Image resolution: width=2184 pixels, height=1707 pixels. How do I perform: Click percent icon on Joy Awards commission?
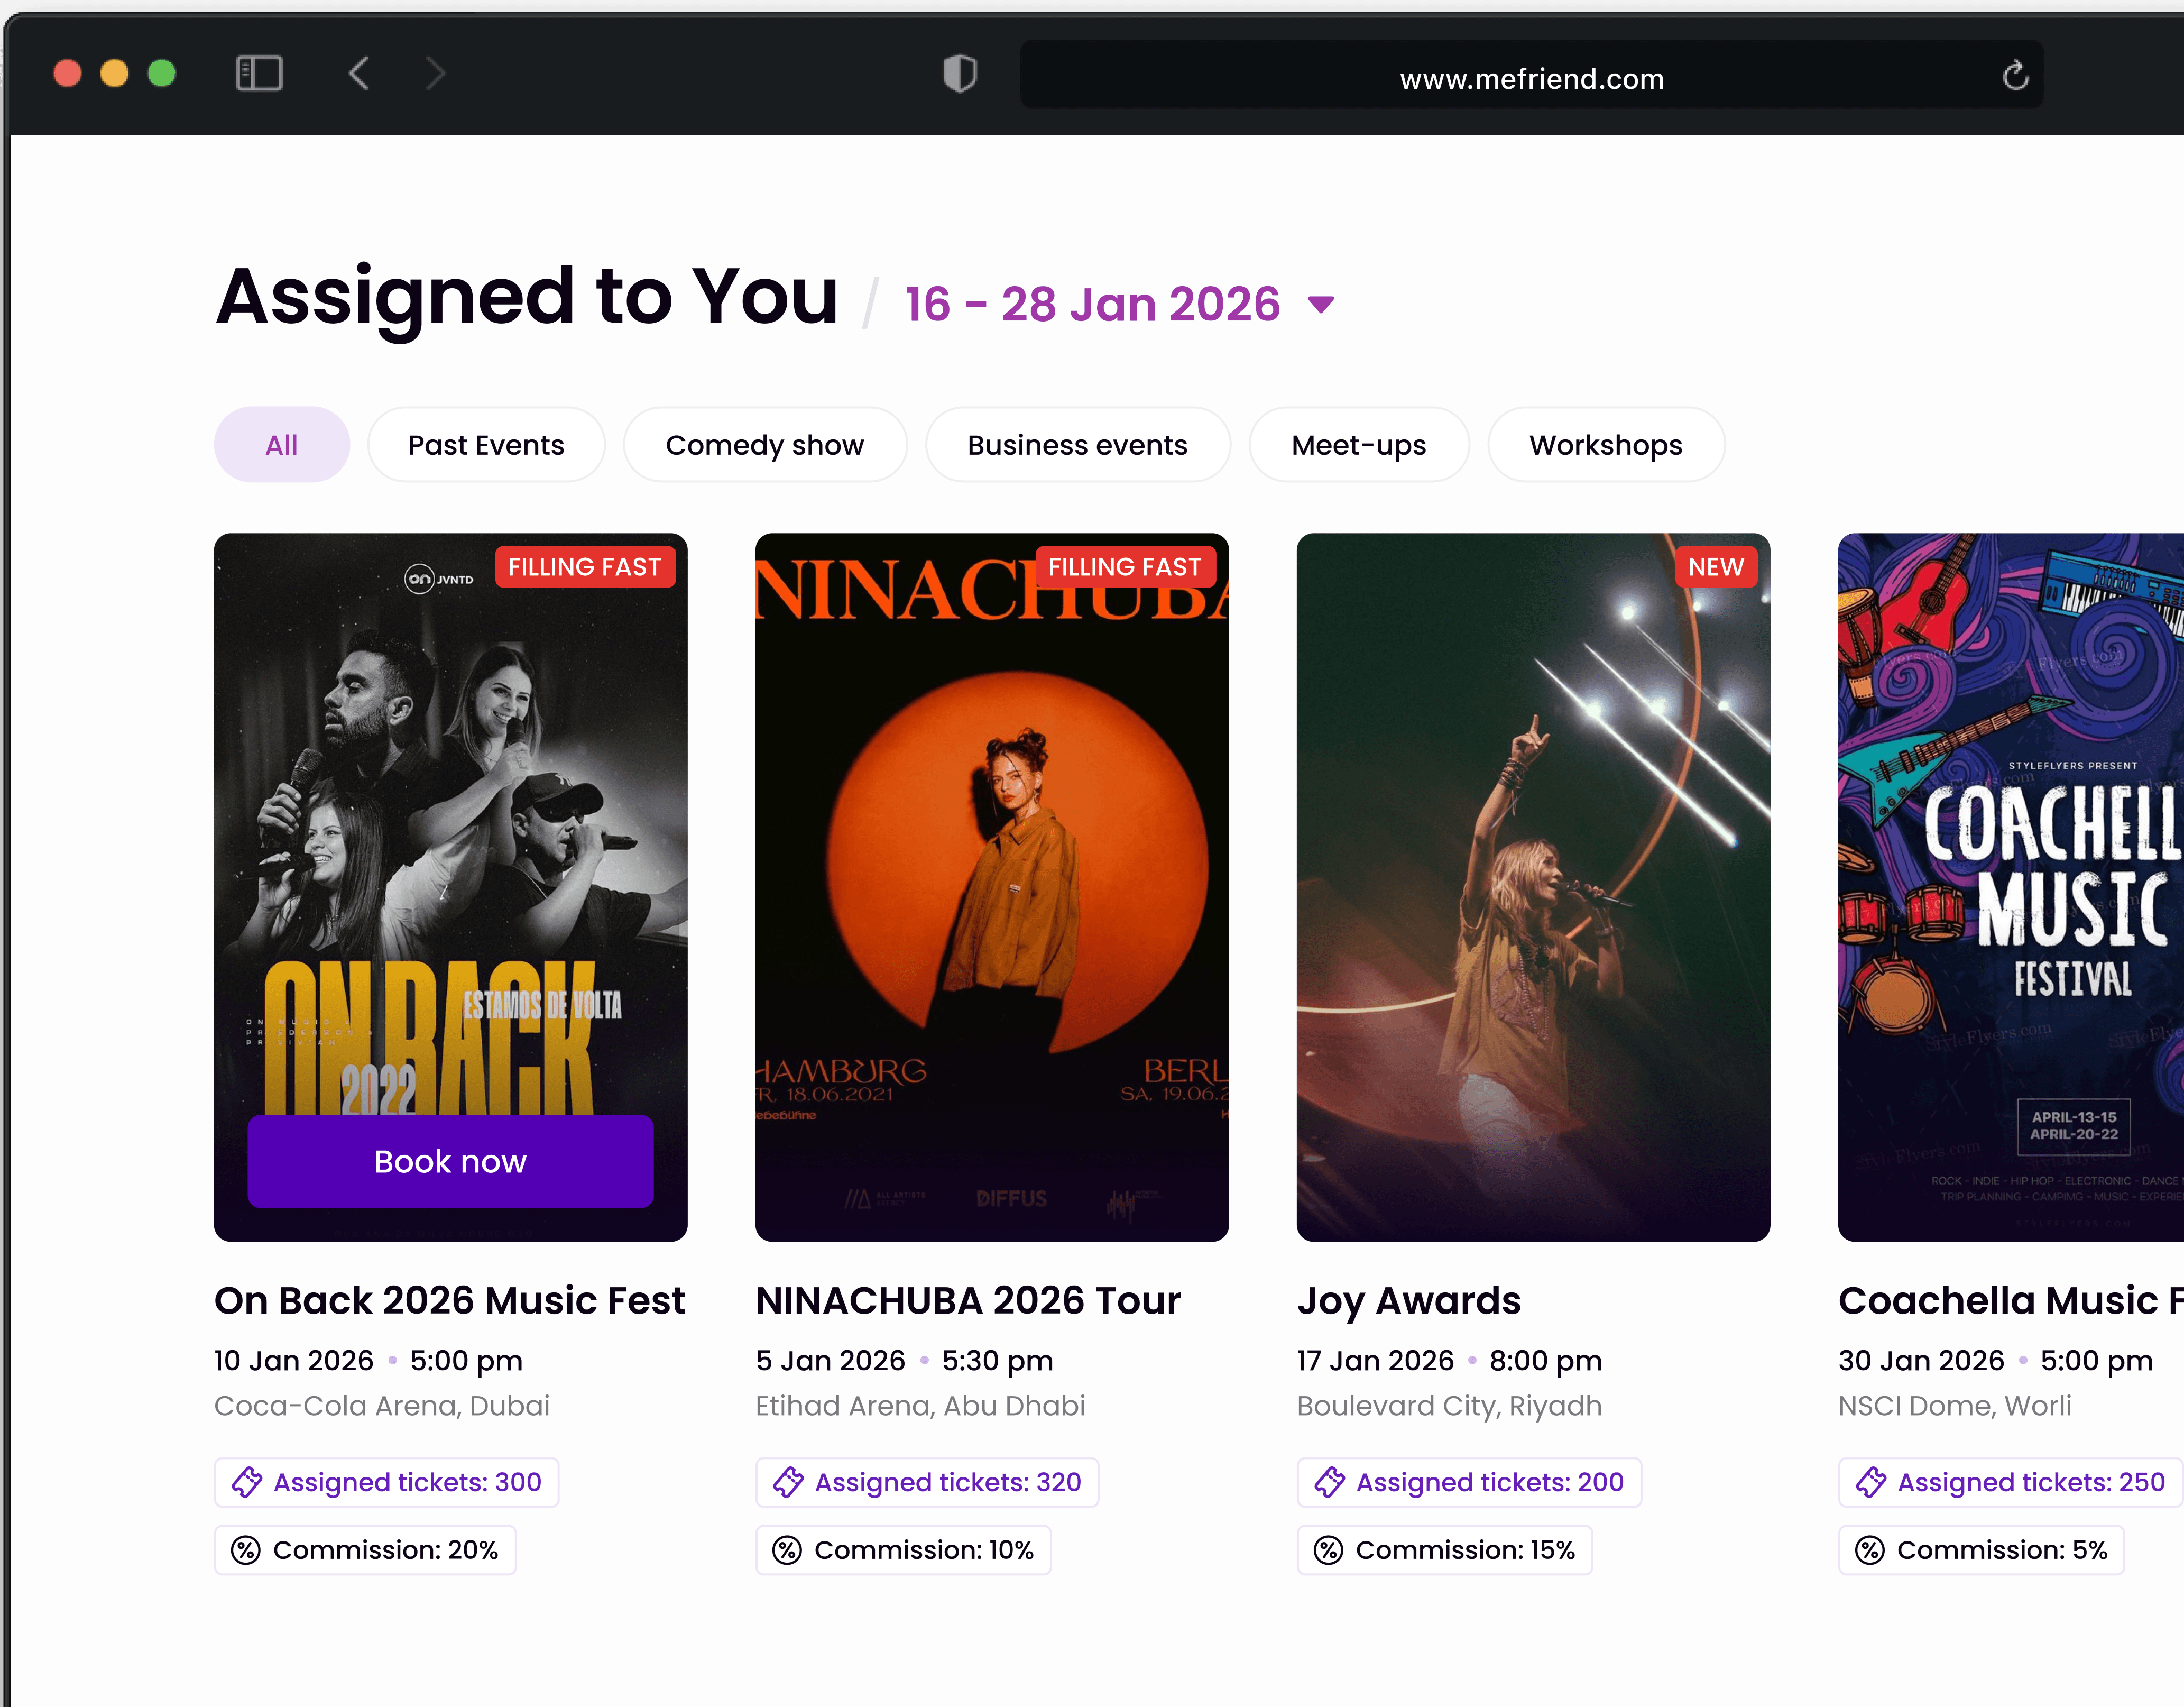[1328, 1550]
